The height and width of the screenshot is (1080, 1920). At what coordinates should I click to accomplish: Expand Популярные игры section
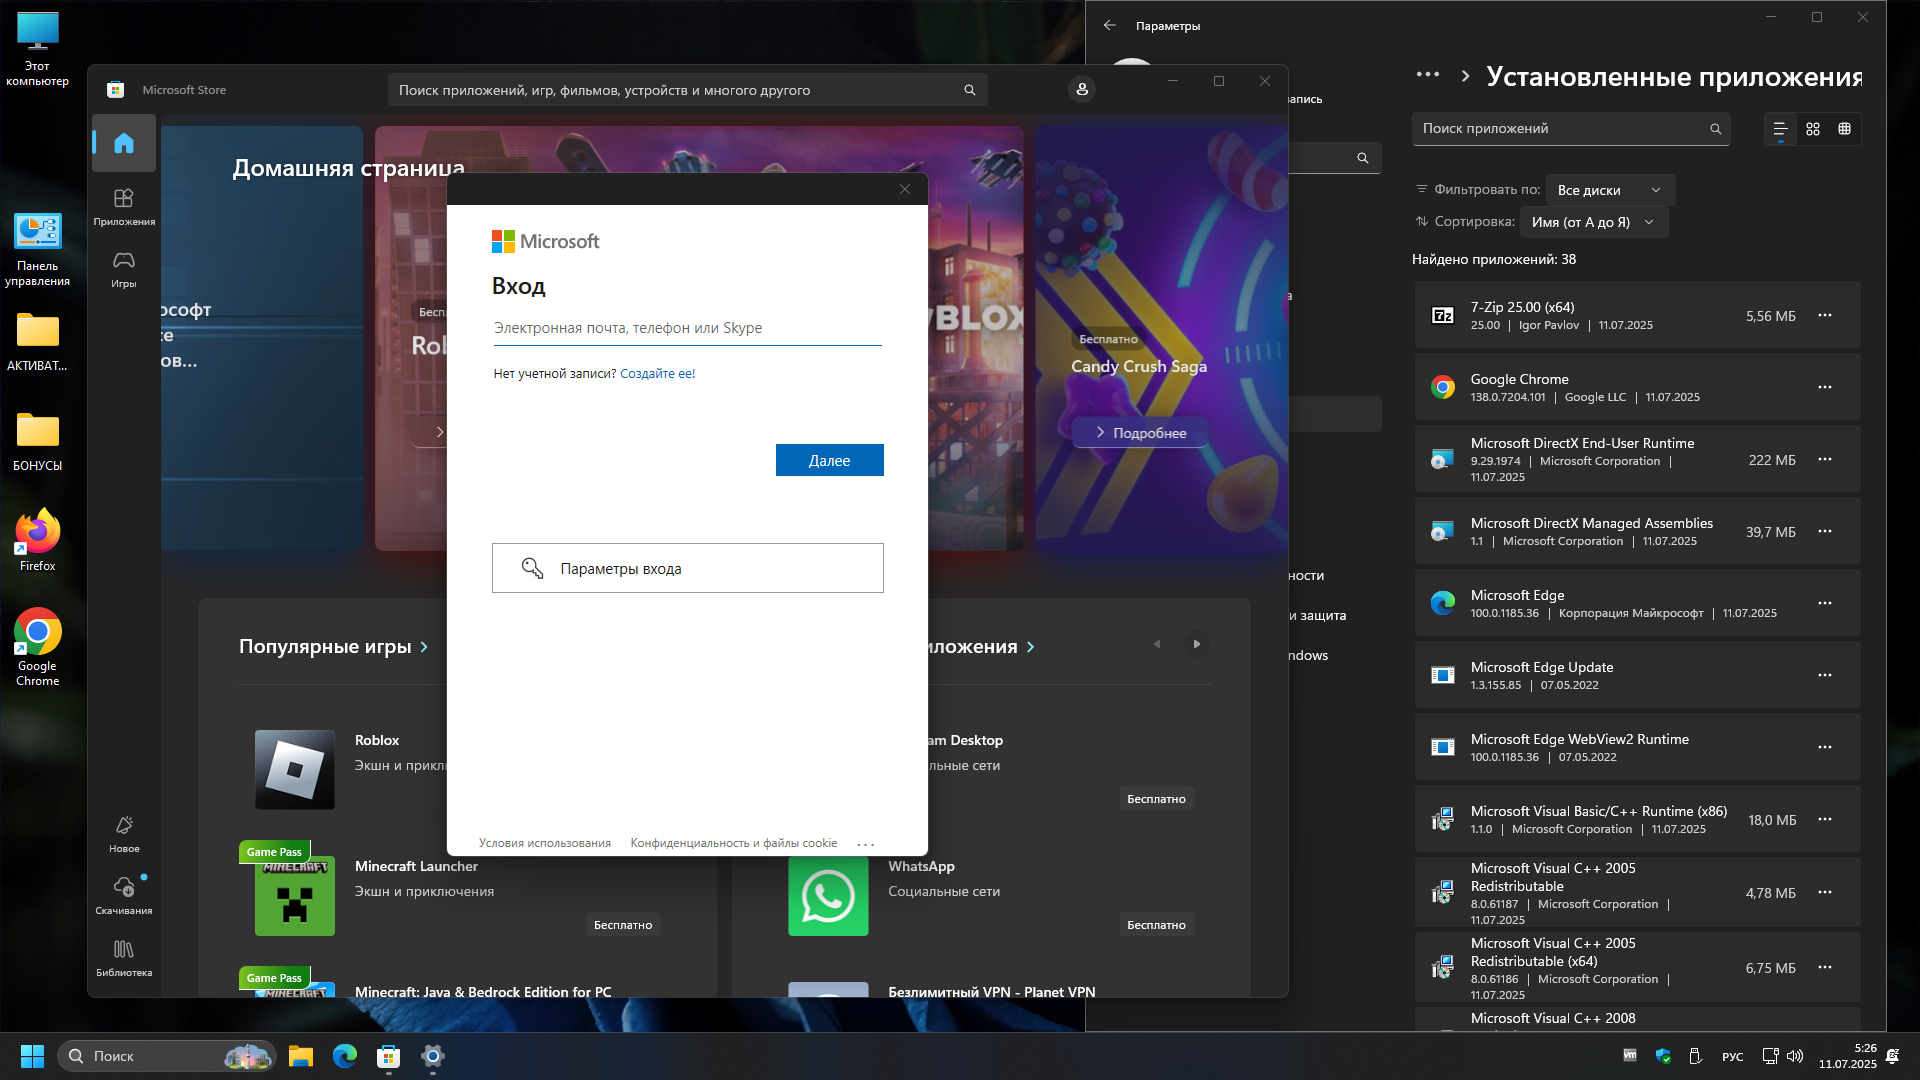click(333, 647)
